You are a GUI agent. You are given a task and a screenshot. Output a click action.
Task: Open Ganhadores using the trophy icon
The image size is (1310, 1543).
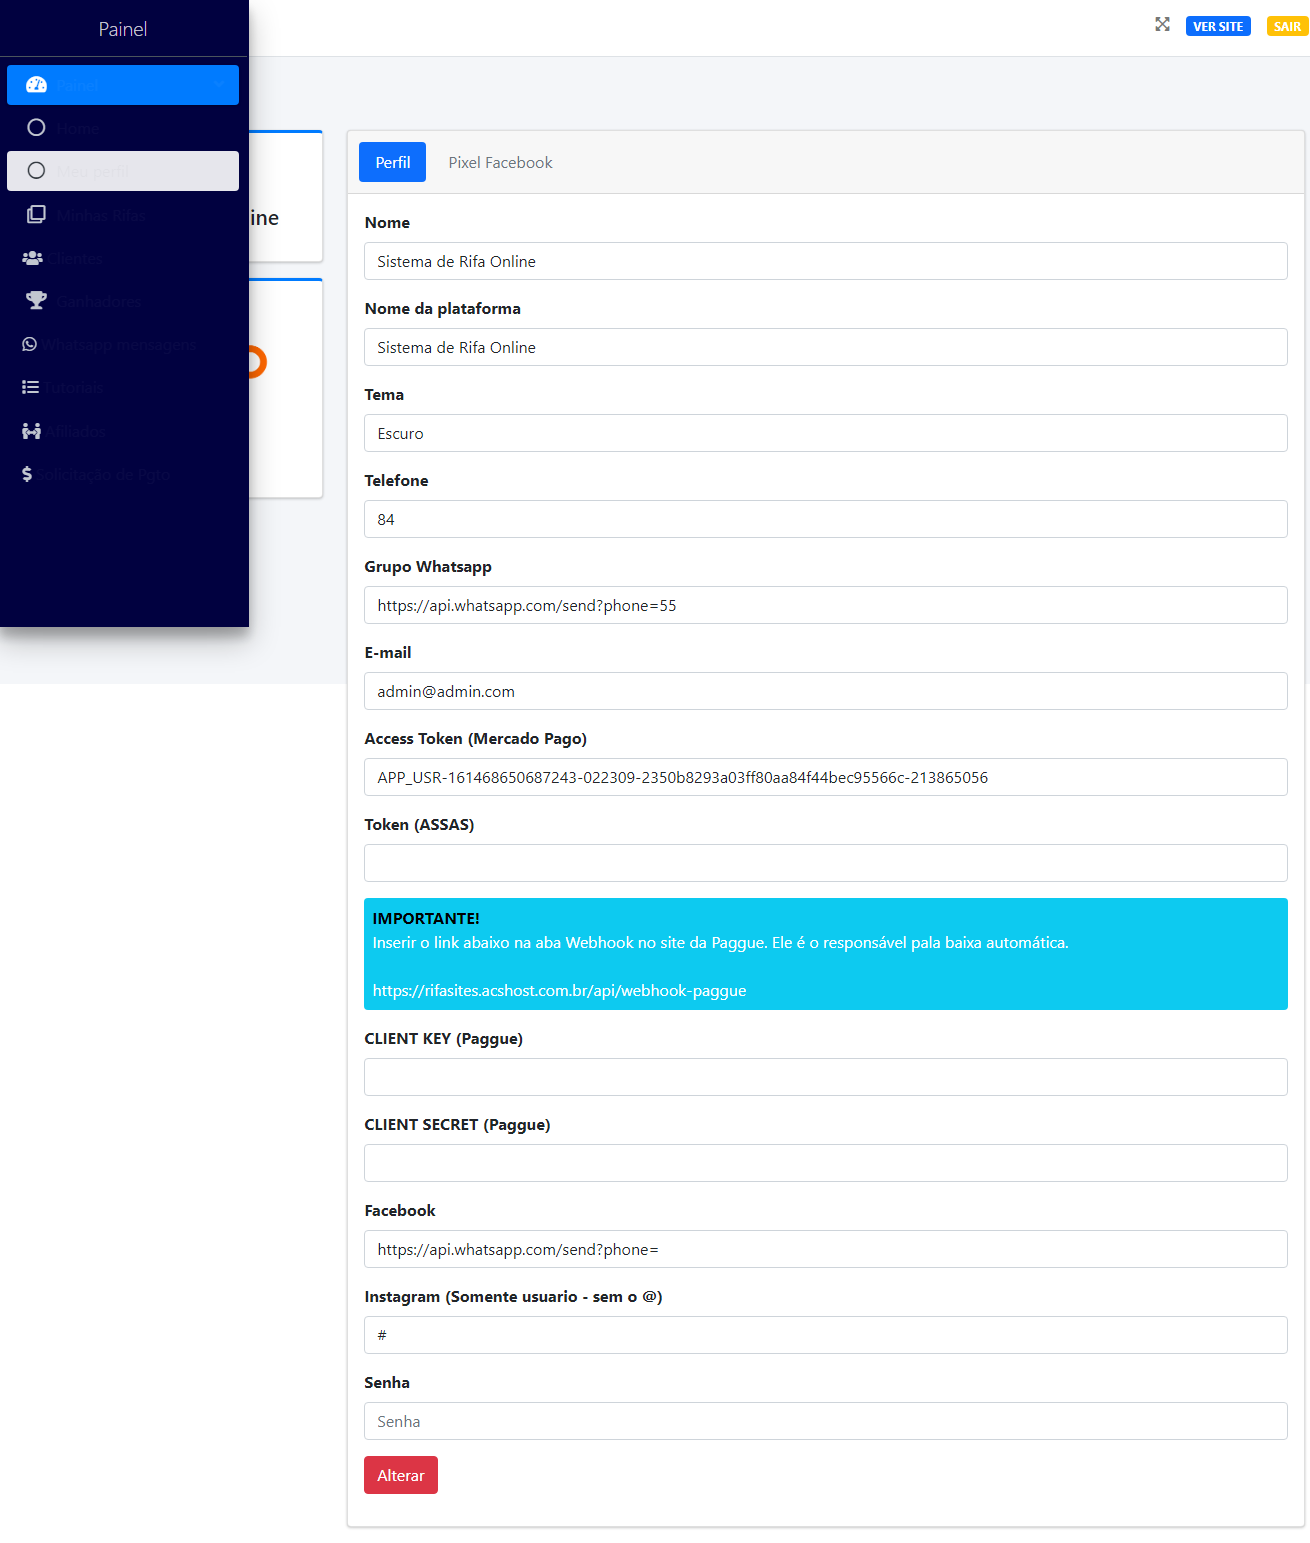click(36, 301)
